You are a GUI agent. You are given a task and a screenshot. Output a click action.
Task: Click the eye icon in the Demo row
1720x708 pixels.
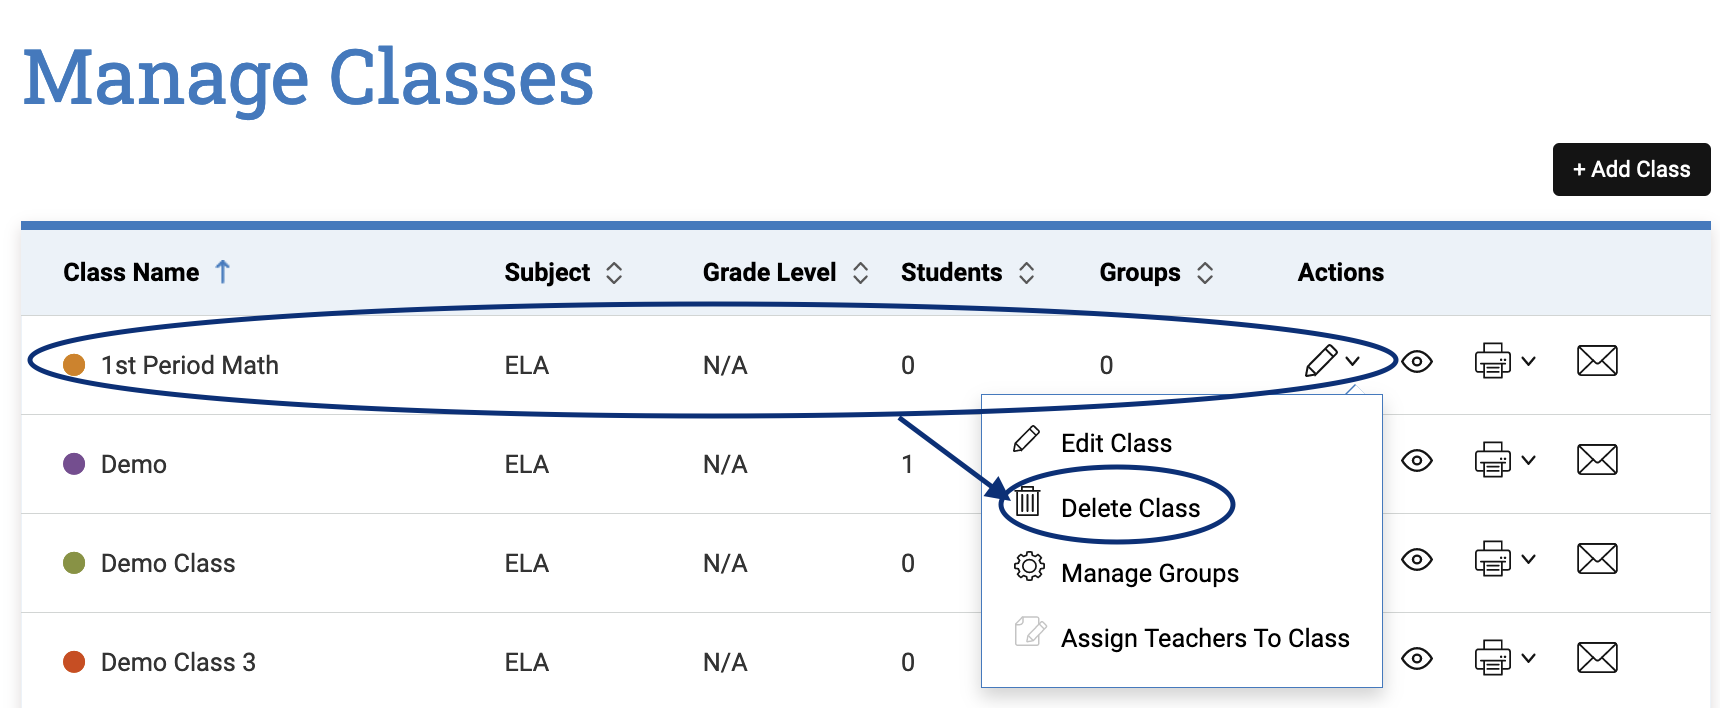tap(1417, 460)
